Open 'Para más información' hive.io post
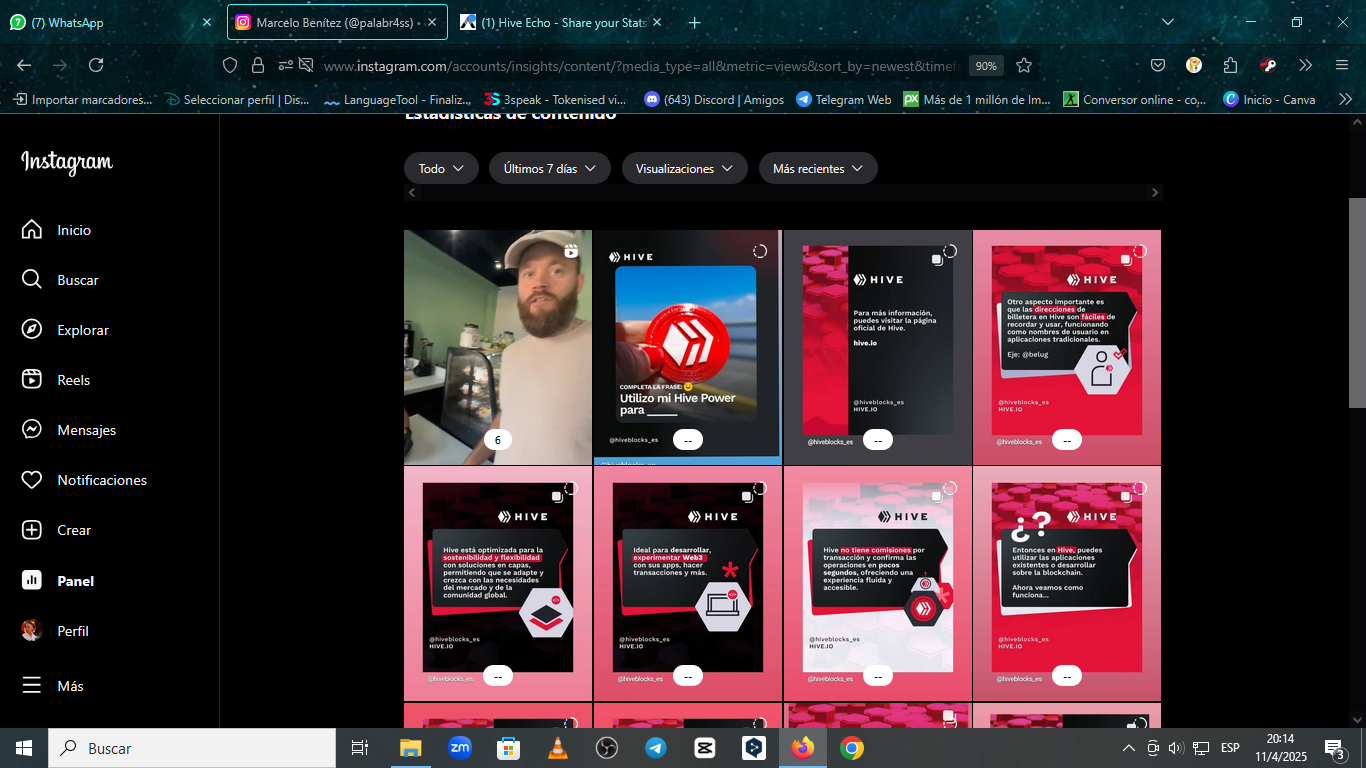The image size is (1366, 768). pos(877,347)
